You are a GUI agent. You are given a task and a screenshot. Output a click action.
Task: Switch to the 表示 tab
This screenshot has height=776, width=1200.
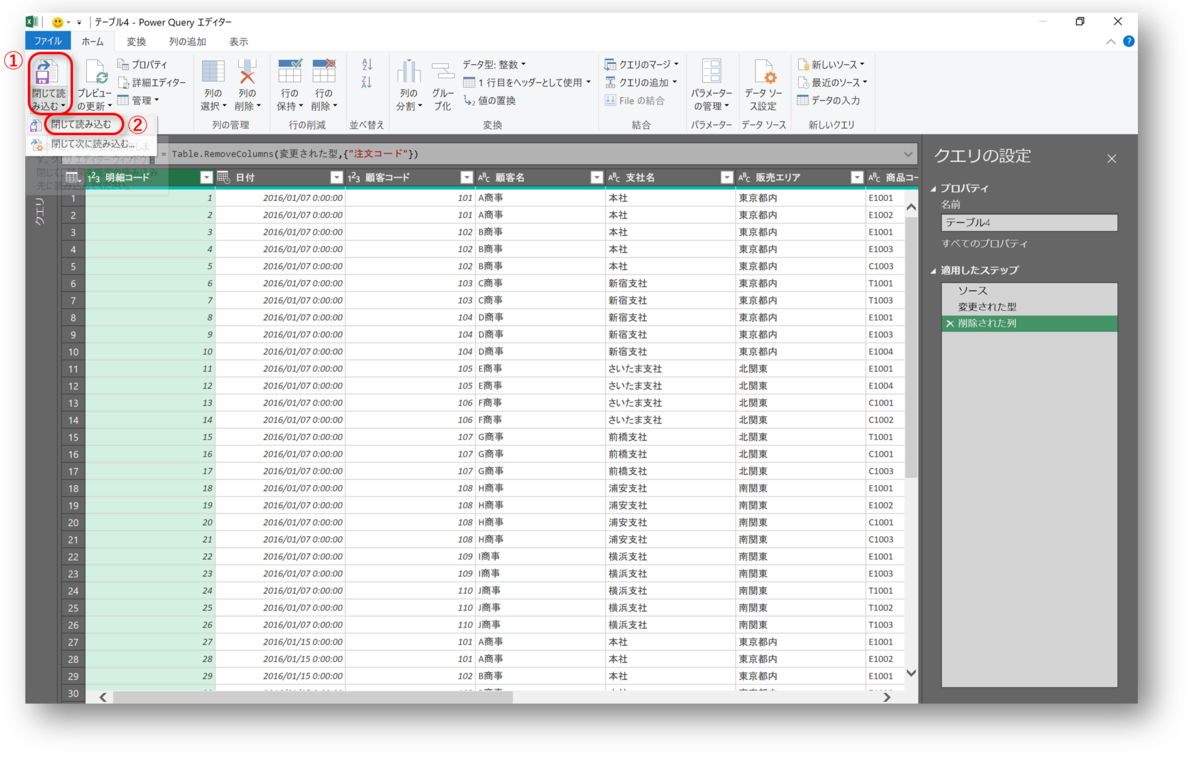click(238, 42)
